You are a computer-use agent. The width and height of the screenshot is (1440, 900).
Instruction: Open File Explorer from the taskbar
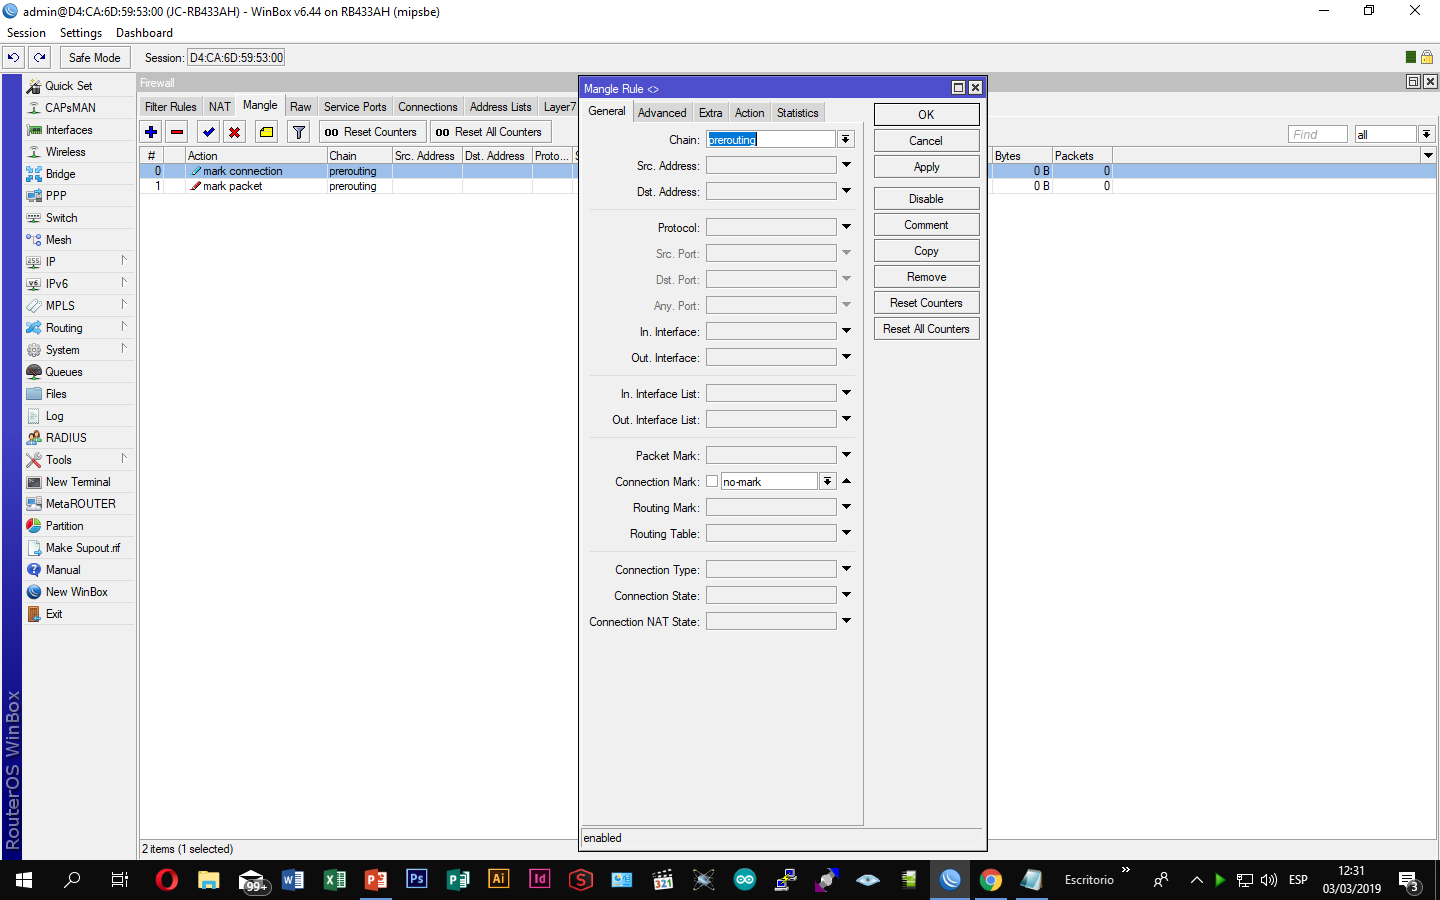(x=209, y=880)
